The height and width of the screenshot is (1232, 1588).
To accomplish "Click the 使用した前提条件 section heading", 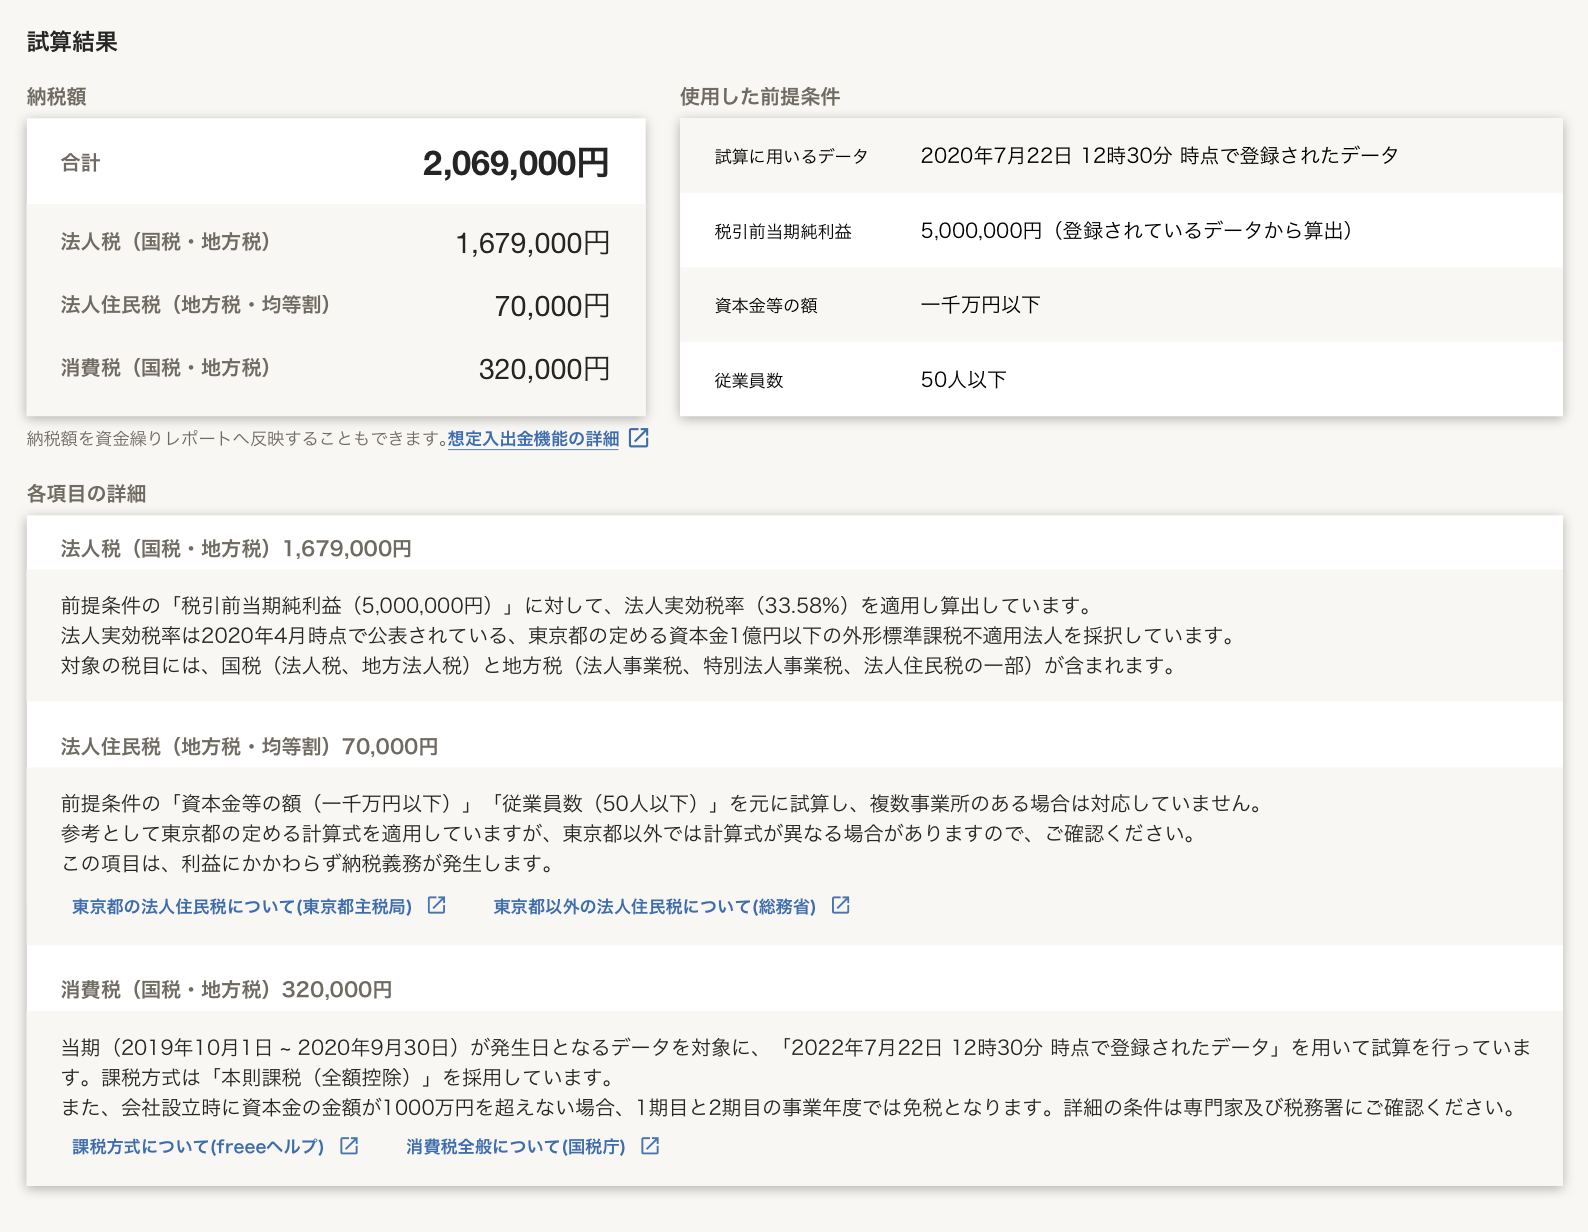I will pyautogui.click(x=760, y=97).
